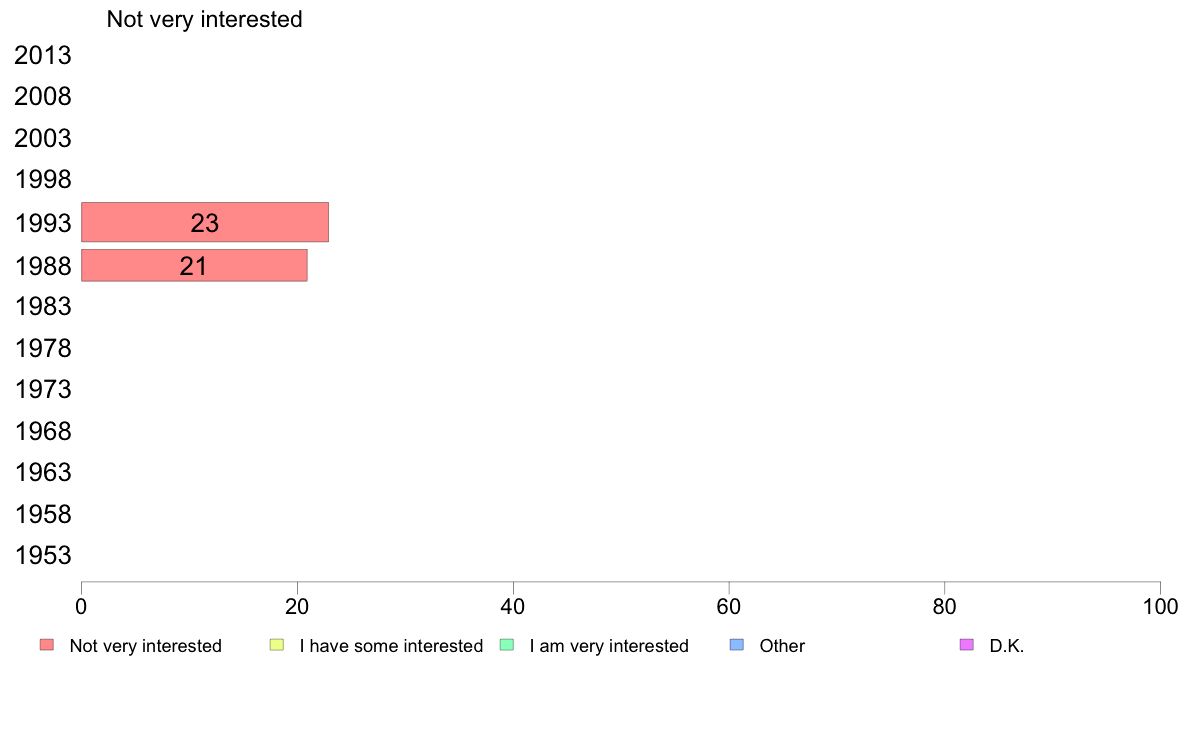Viewport: 1188px width, 736px height.
Task: Click the 2013 year label
Action: coord(43,55)
